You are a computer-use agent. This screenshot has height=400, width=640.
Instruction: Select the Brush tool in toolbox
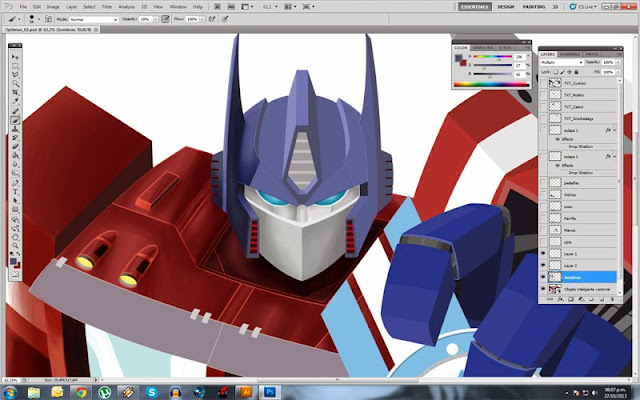pos(15,120)
